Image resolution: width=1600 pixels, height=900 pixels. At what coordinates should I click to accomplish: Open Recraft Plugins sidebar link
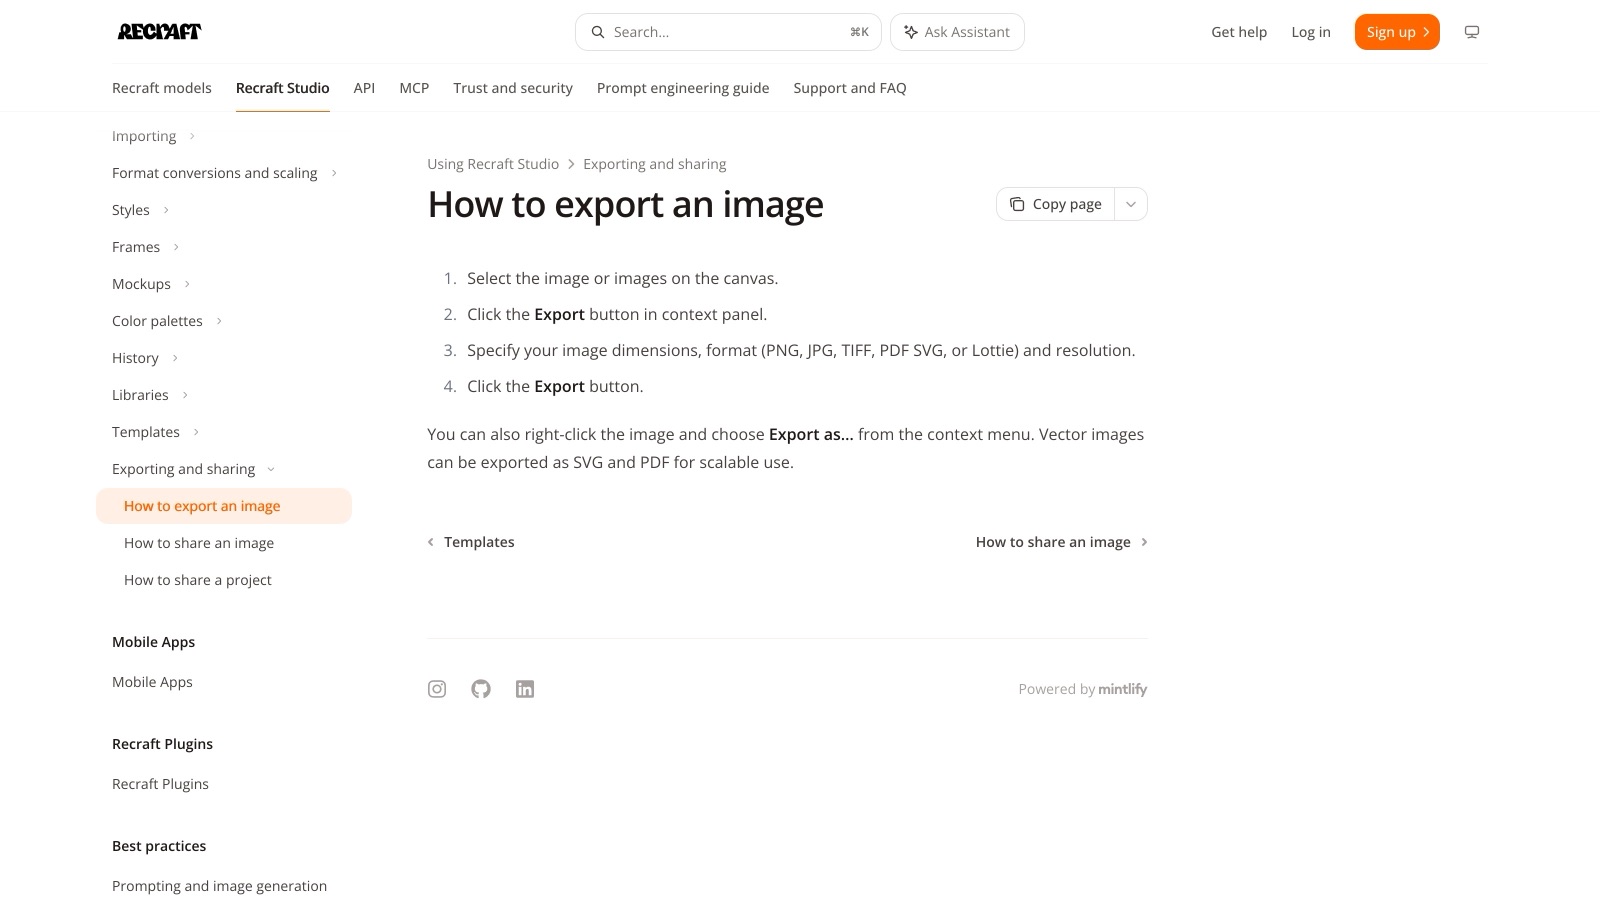click(x=160, y=784)
